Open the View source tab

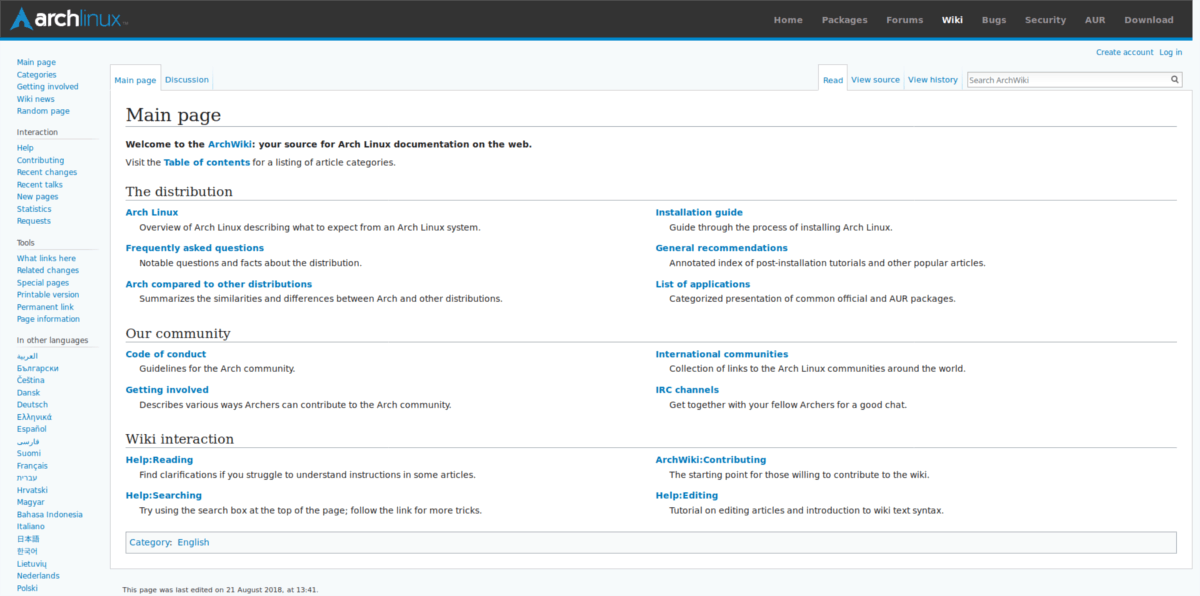[x=875, y=79]
